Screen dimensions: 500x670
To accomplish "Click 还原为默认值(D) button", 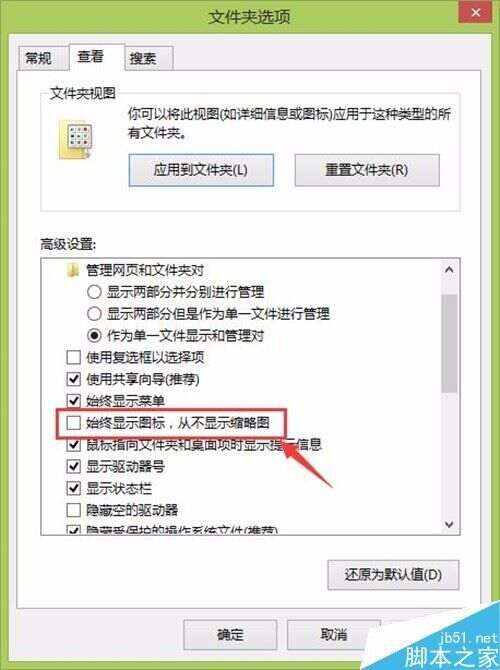I will point(393,575).
